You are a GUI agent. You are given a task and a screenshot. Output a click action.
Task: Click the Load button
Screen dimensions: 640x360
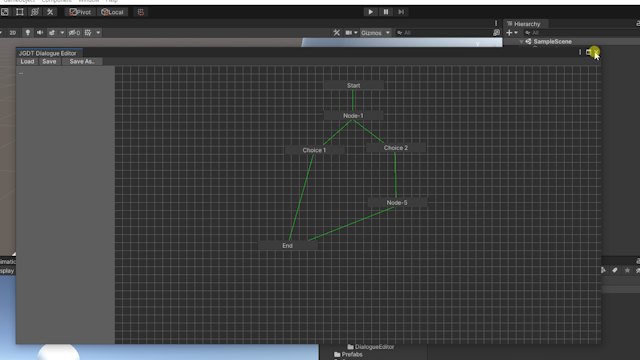pos(27,62)
